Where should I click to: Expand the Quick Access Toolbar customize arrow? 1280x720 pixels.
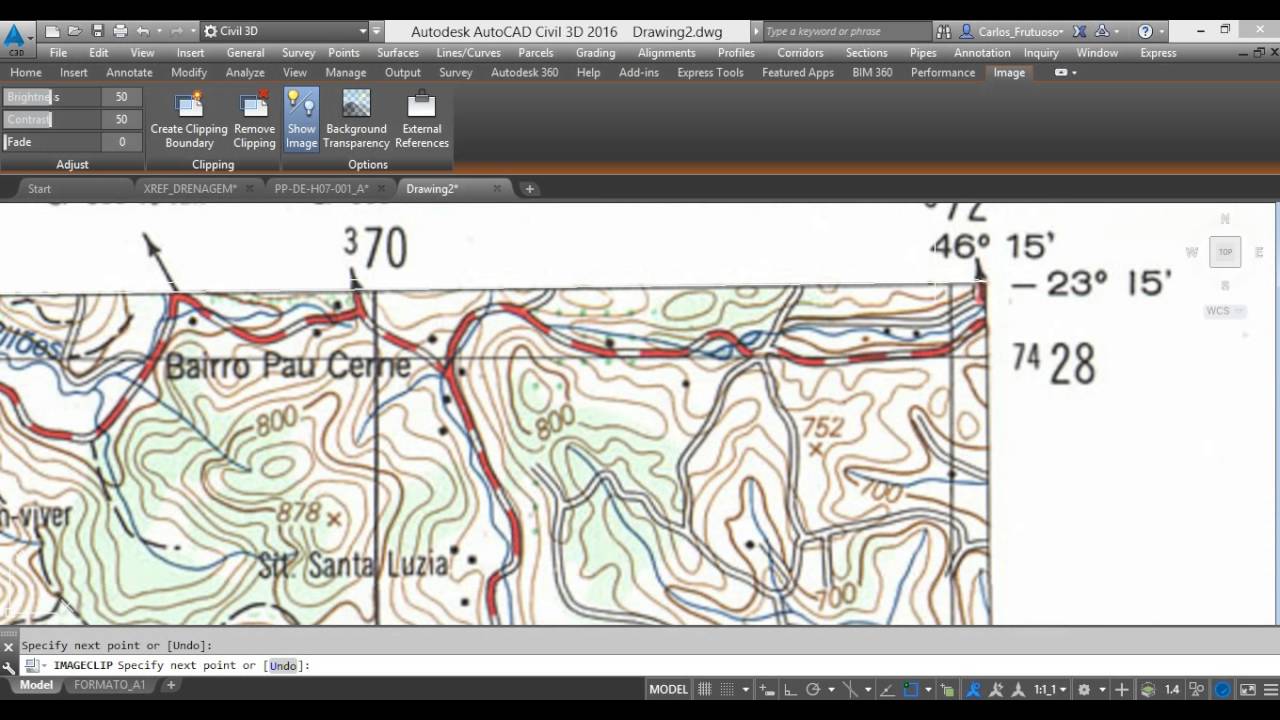[x=376, y=31]
